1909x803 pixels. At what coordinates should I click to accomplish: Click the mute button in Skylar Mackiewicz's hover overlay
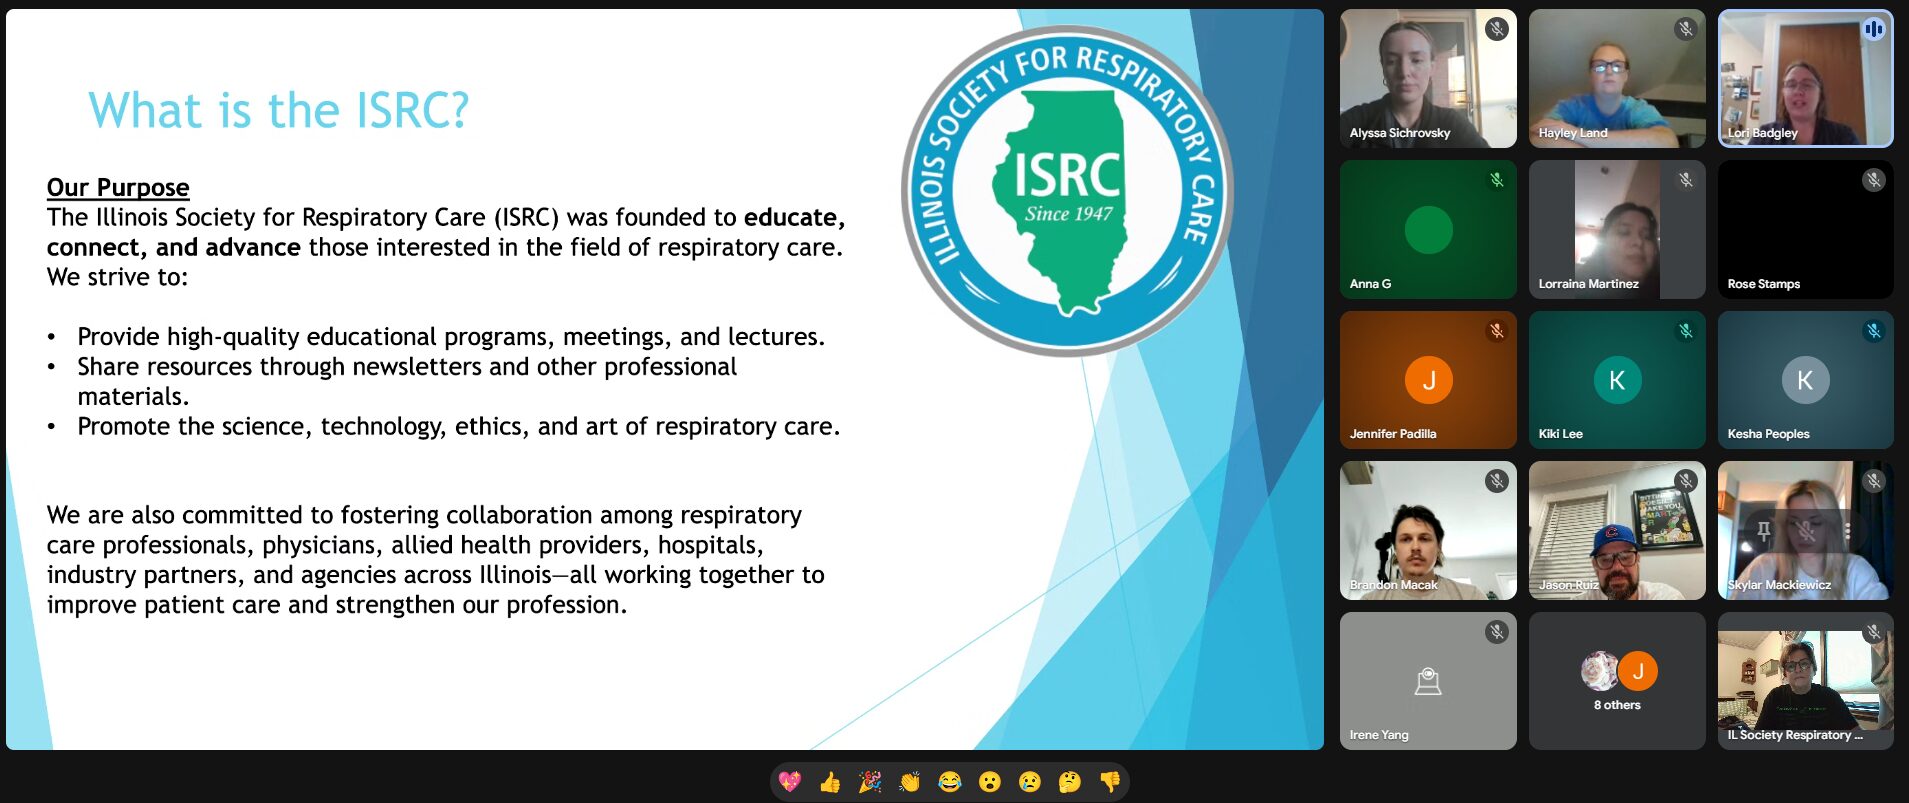[x=1806, y=531]
